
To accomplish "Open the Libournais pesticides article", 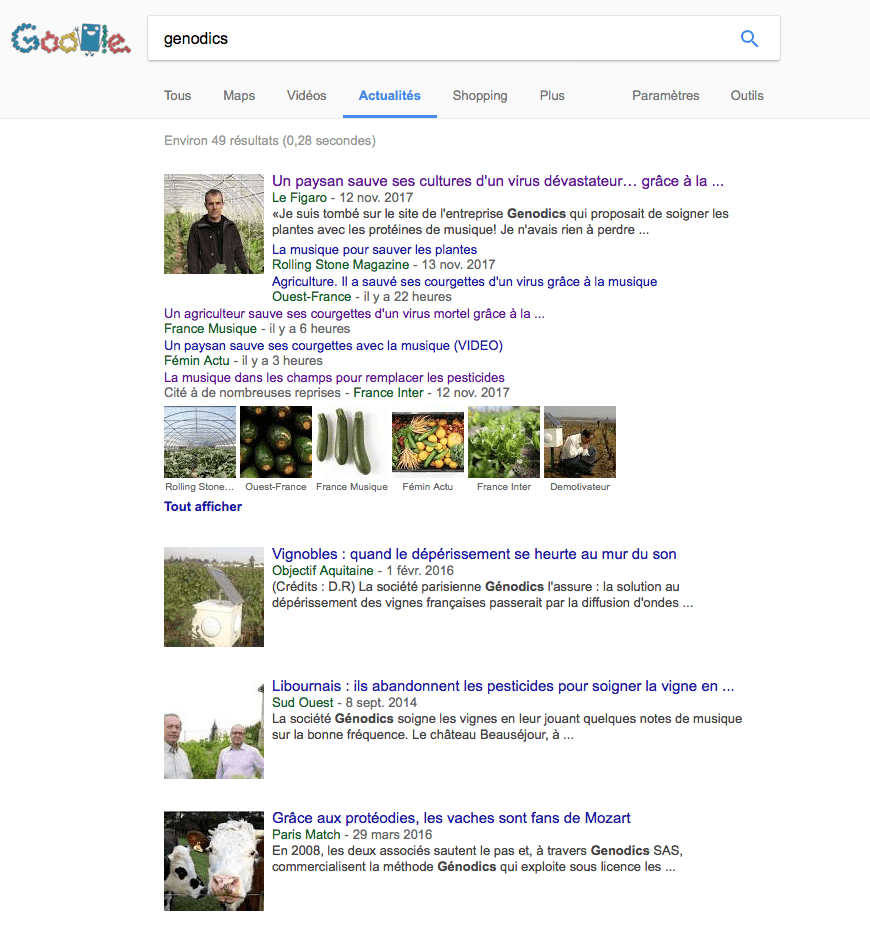I will 503,686.
